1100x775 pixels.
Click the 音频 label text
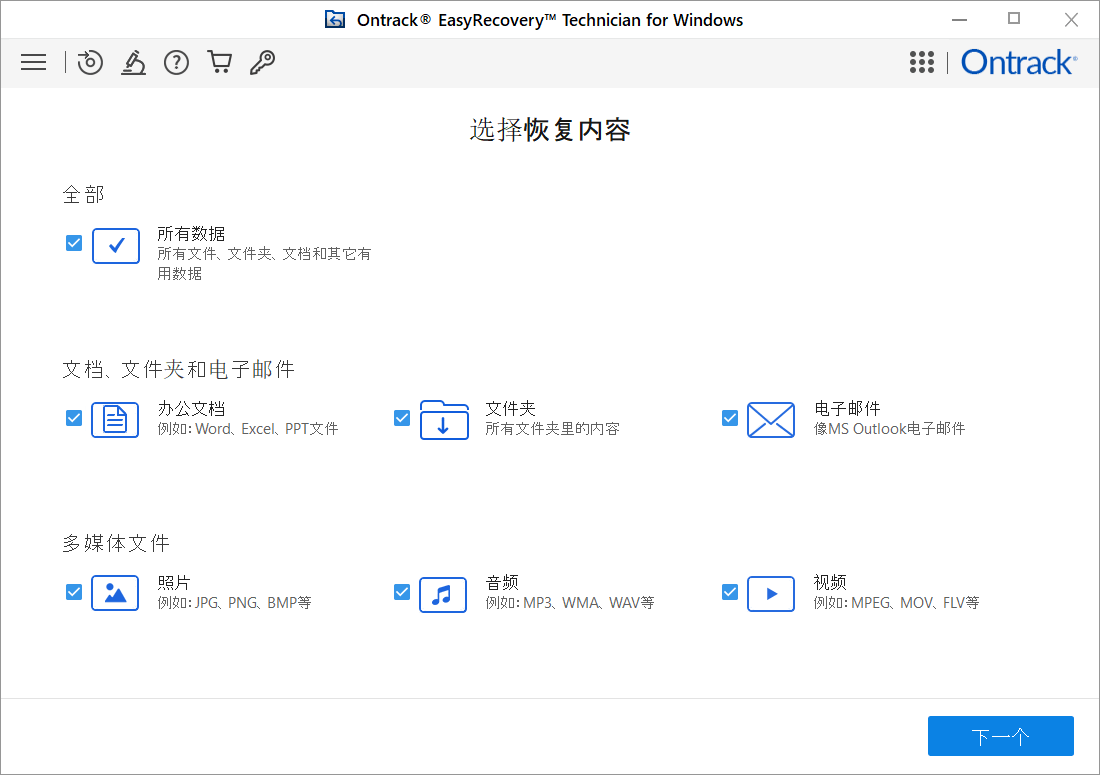tap(502, 582)
